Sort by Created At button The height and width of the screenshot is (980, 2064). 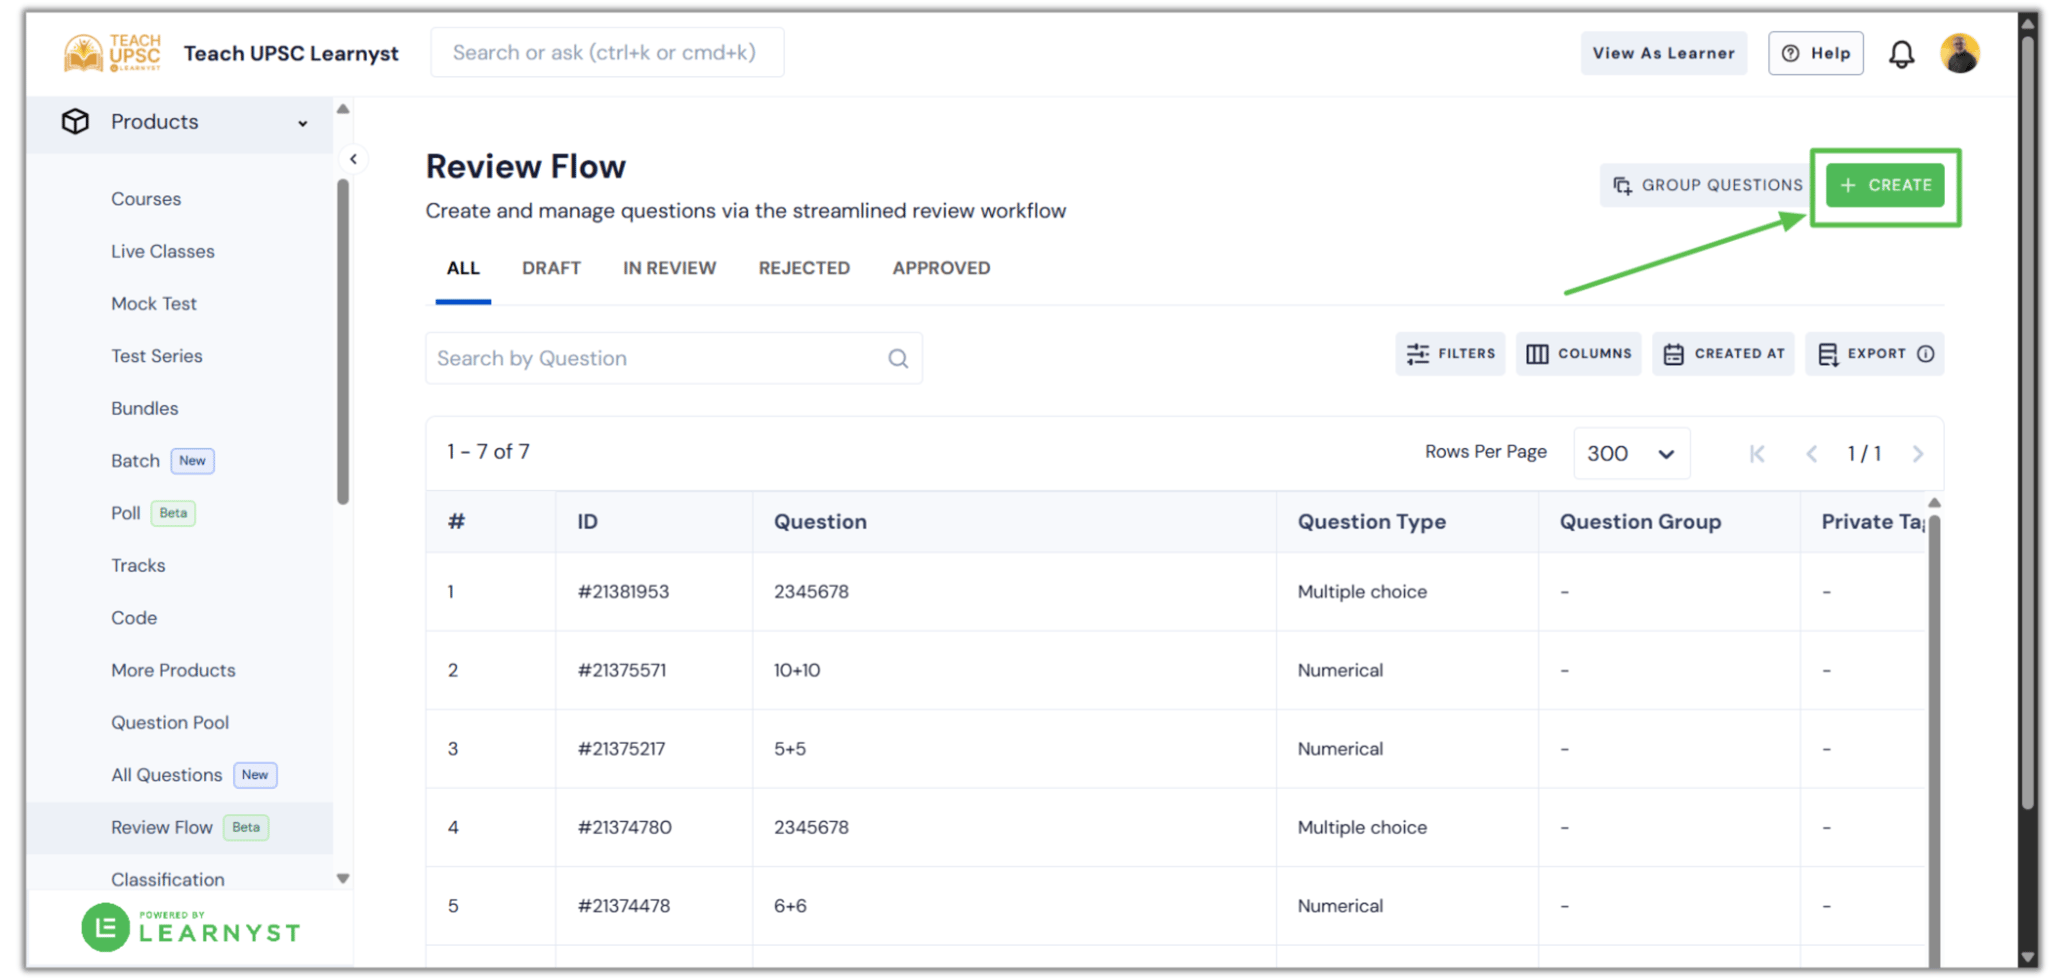coord(1723,354)
